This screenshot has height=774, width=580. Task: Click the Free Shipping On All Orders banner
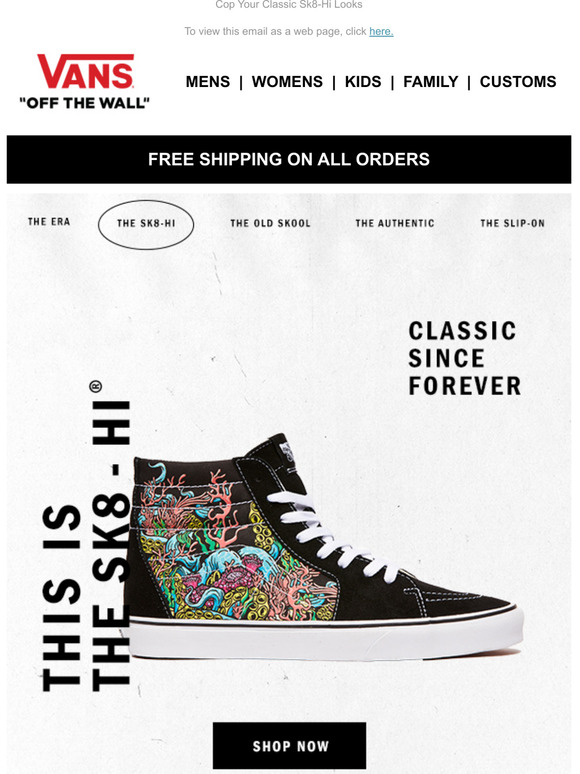tap(289, 159)
